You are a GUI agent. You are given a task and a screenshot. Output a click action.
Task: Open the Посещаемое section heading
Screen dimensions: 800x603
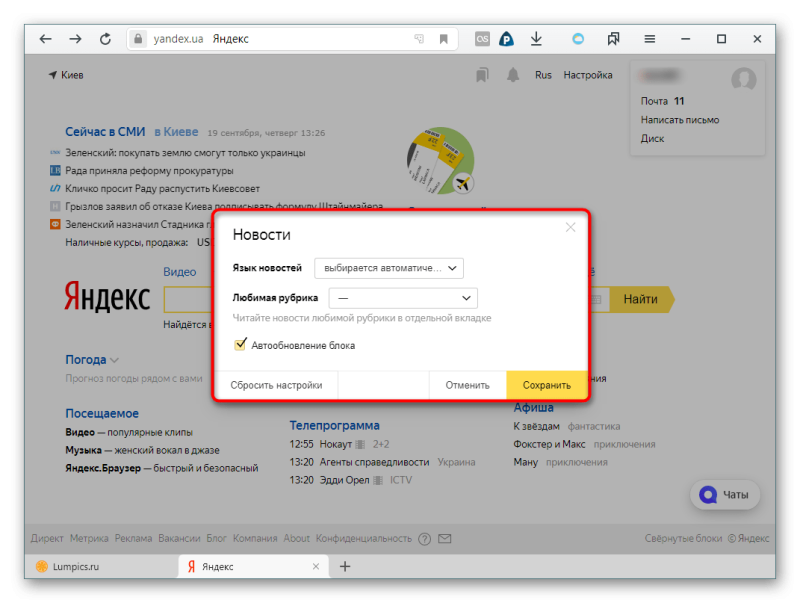pyautogui.click(x=102, y=413)
